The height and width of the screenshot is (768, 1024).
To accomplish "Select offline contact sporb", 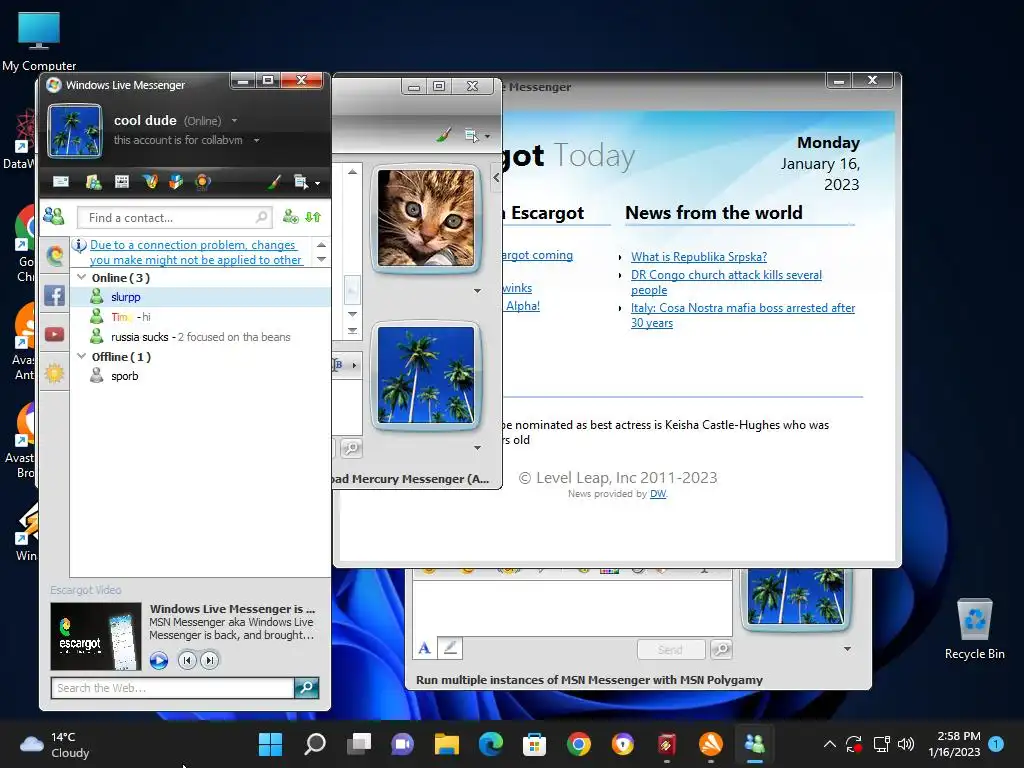I will [200, 376].
